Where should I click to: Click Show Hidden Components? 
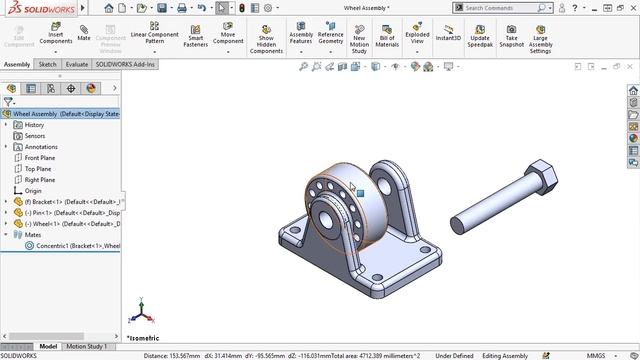click(x=266, y=39)
